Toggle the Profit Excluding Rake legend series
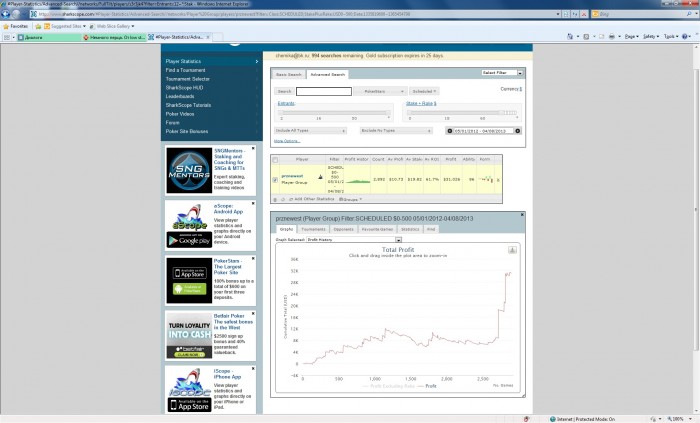 (389, 386)
